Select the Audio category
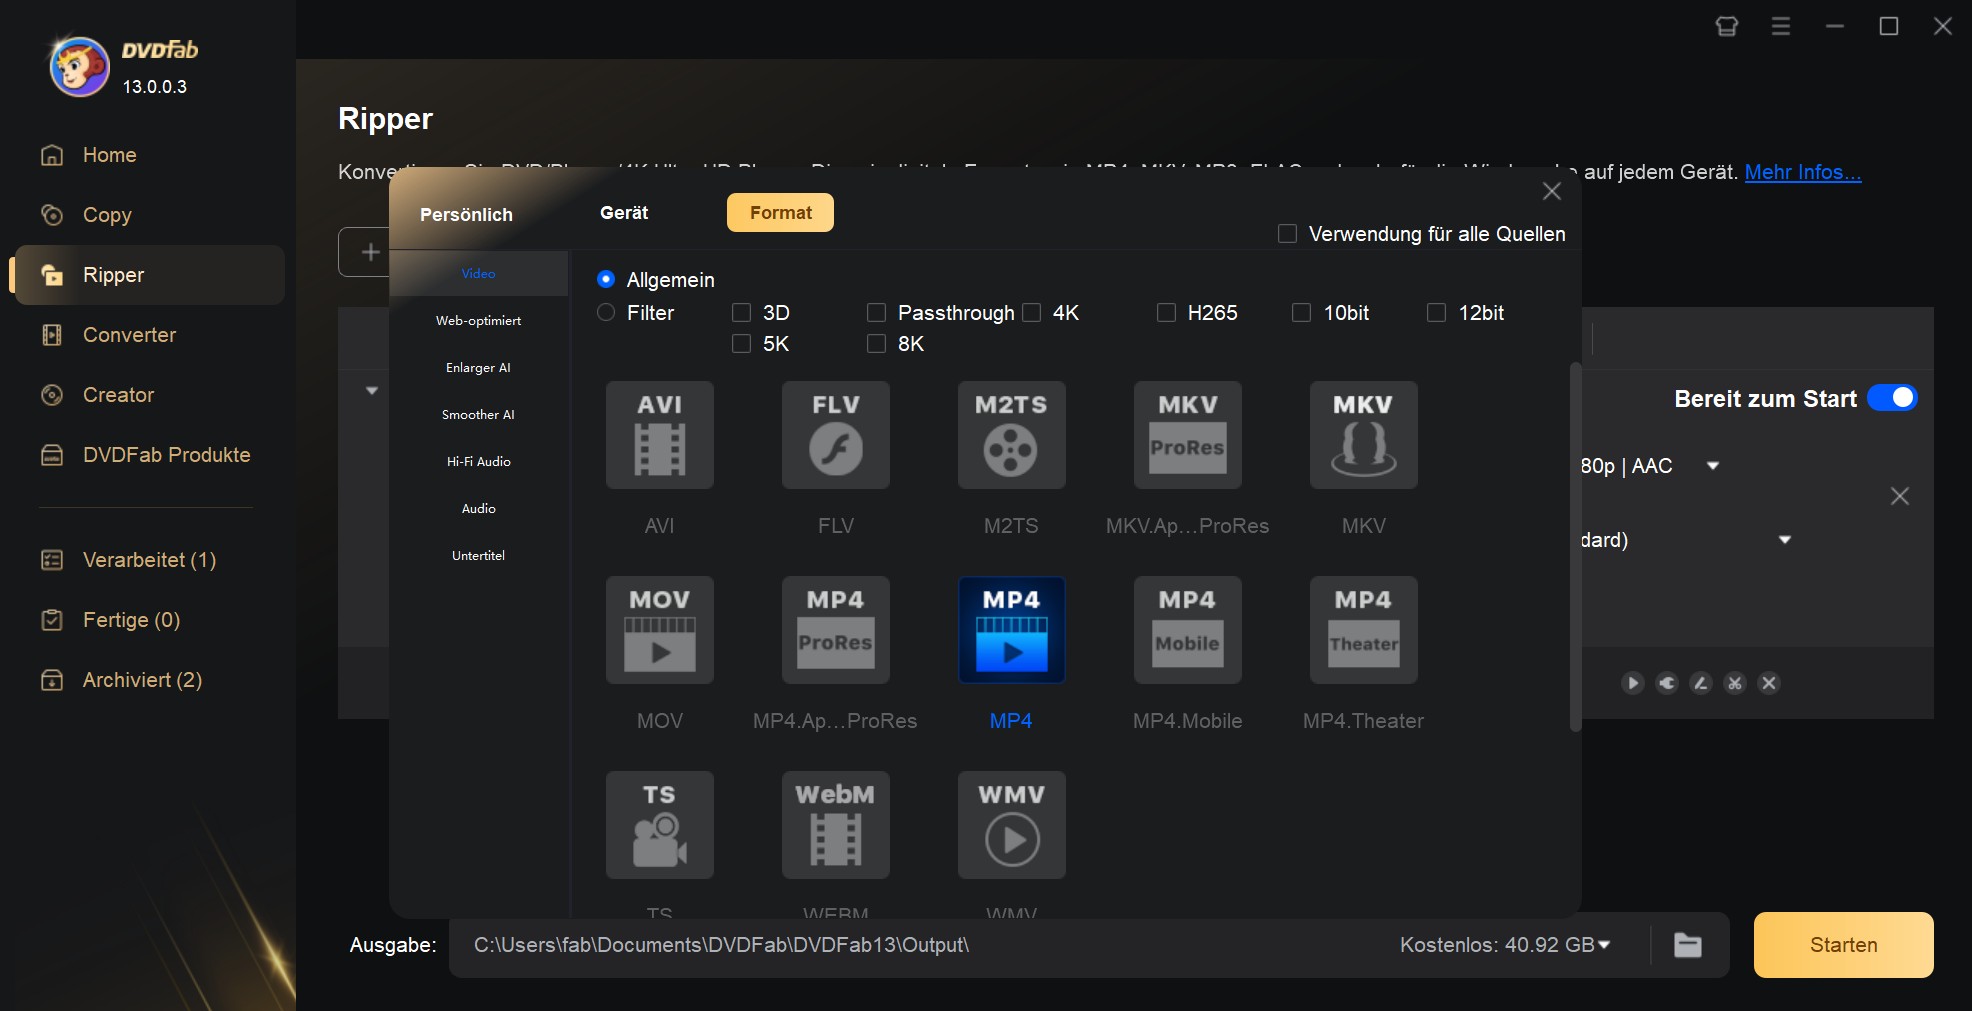The width and height of the screenshot is (1972, 1011). point(478,509)
